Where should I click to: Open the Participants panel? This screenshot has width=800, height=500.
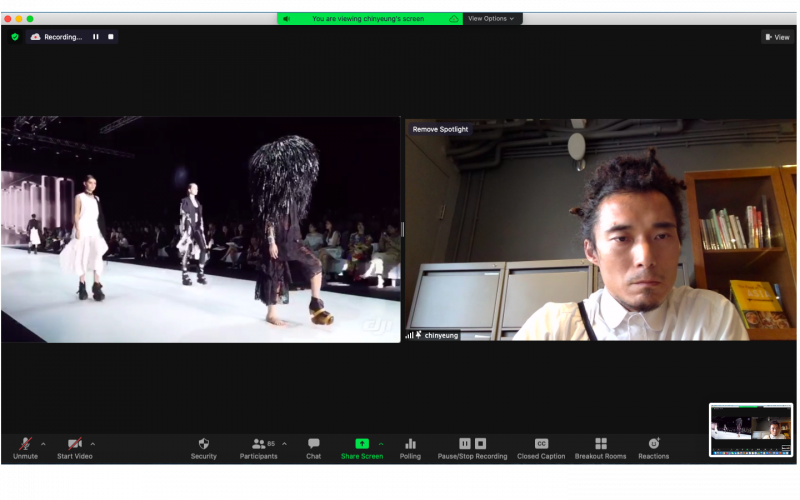[x=259, y=448]
